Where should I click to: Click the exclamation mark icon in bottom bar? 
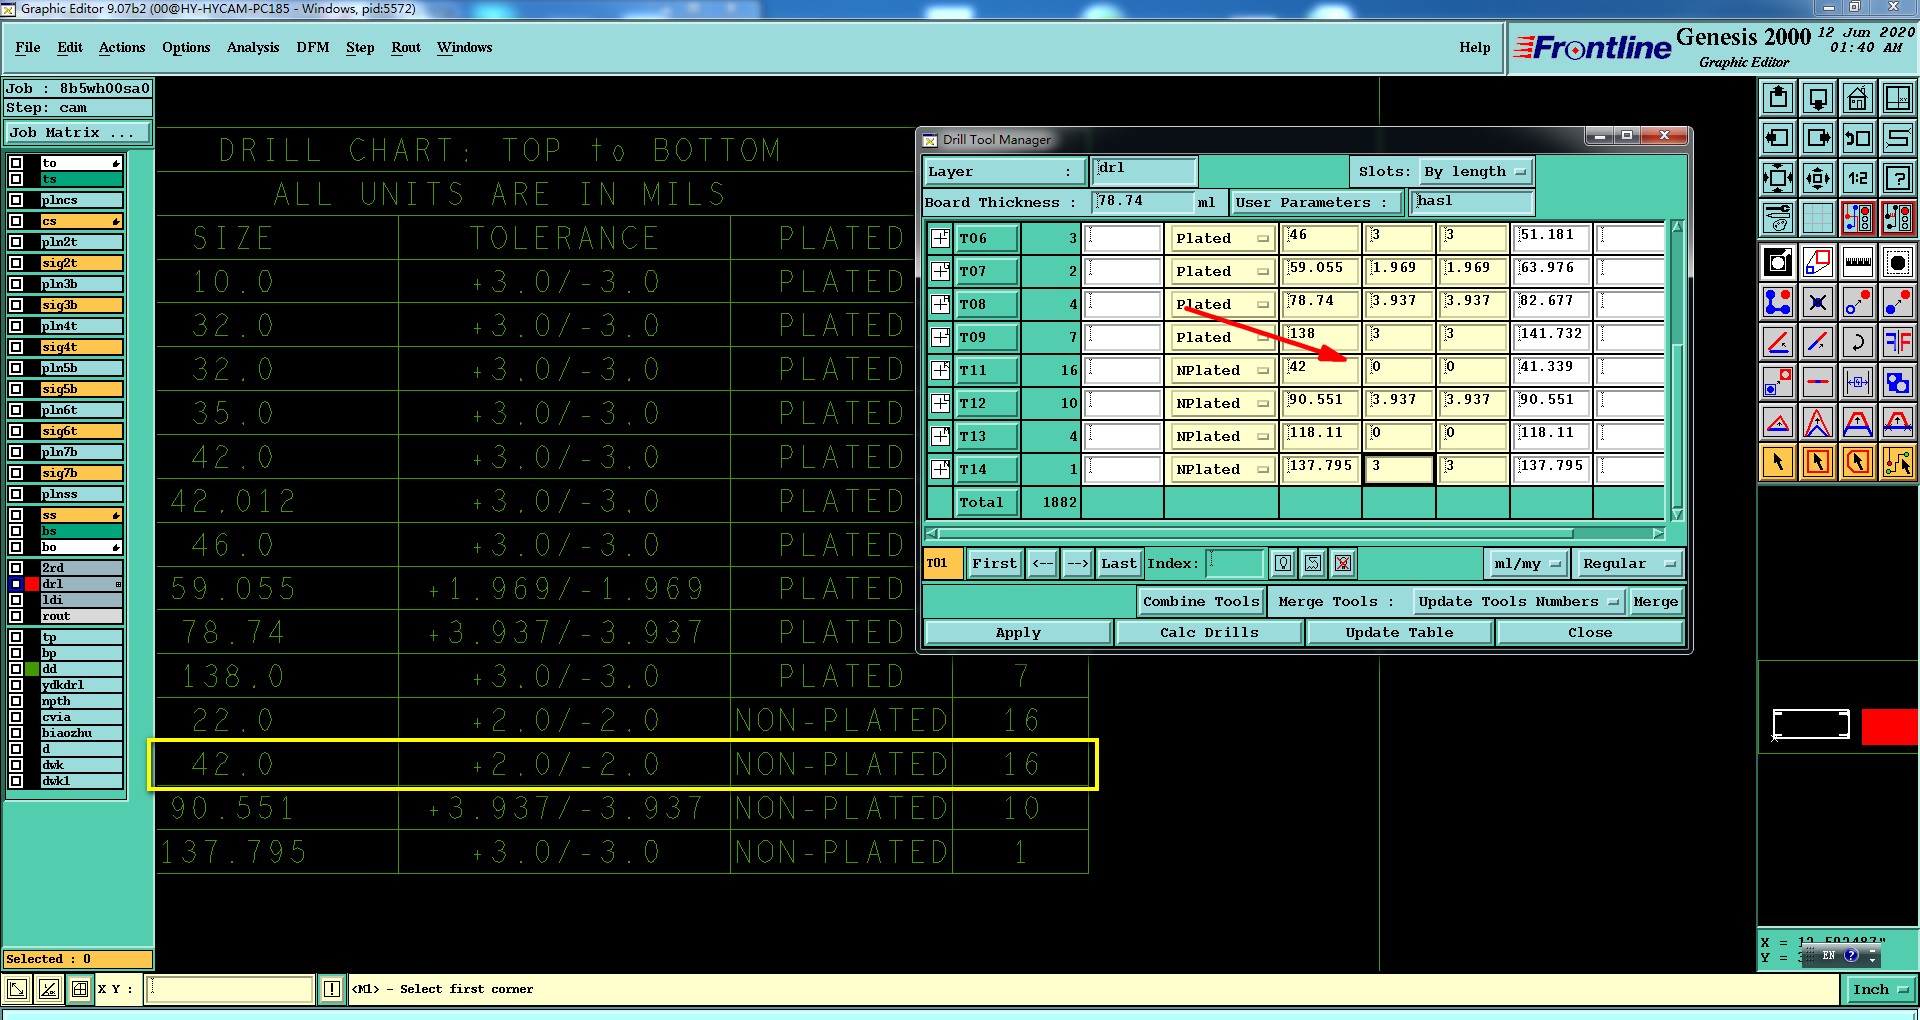click(332, 989)
